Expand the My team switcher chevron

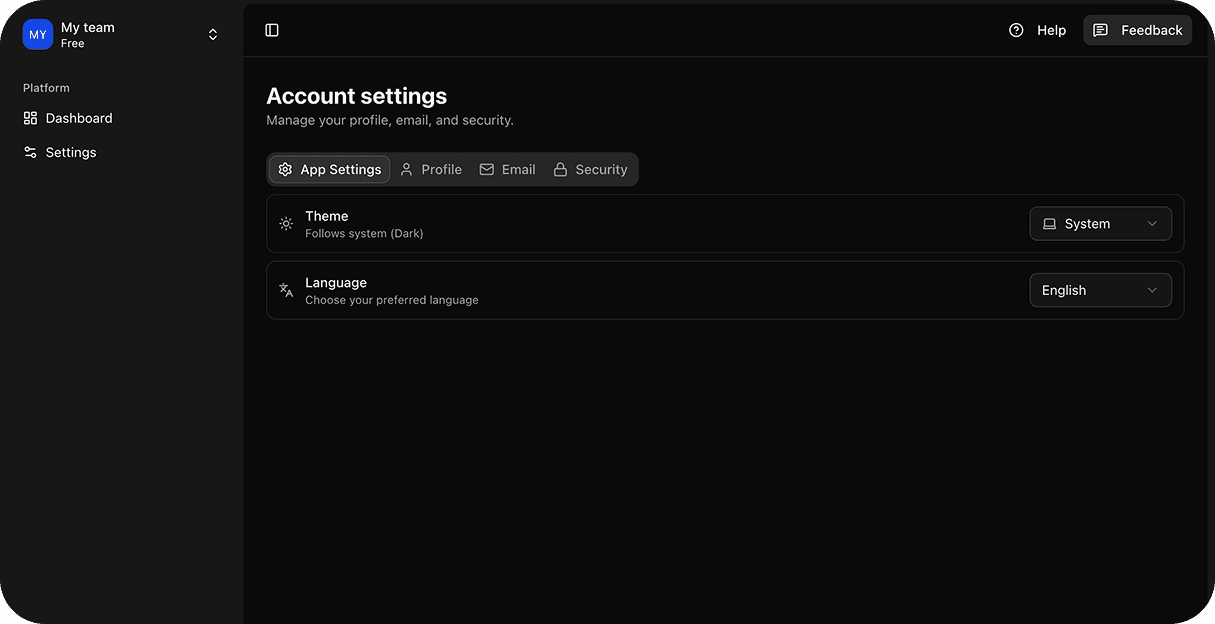click(213, 35)
